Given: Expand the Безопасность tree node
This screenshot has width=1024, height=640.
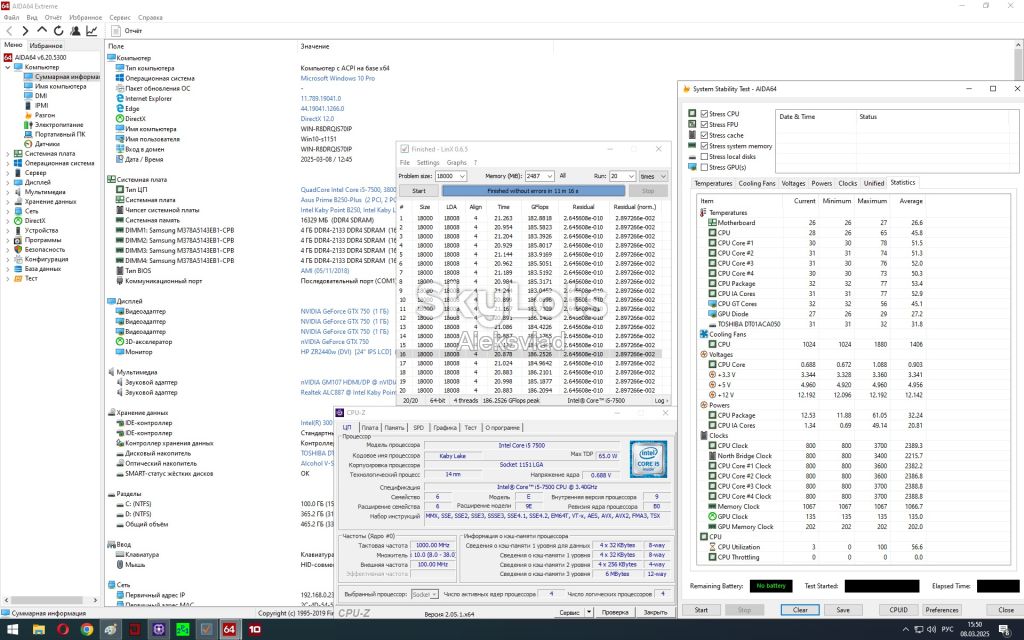Looking at the screenshot, I should 8,249.
